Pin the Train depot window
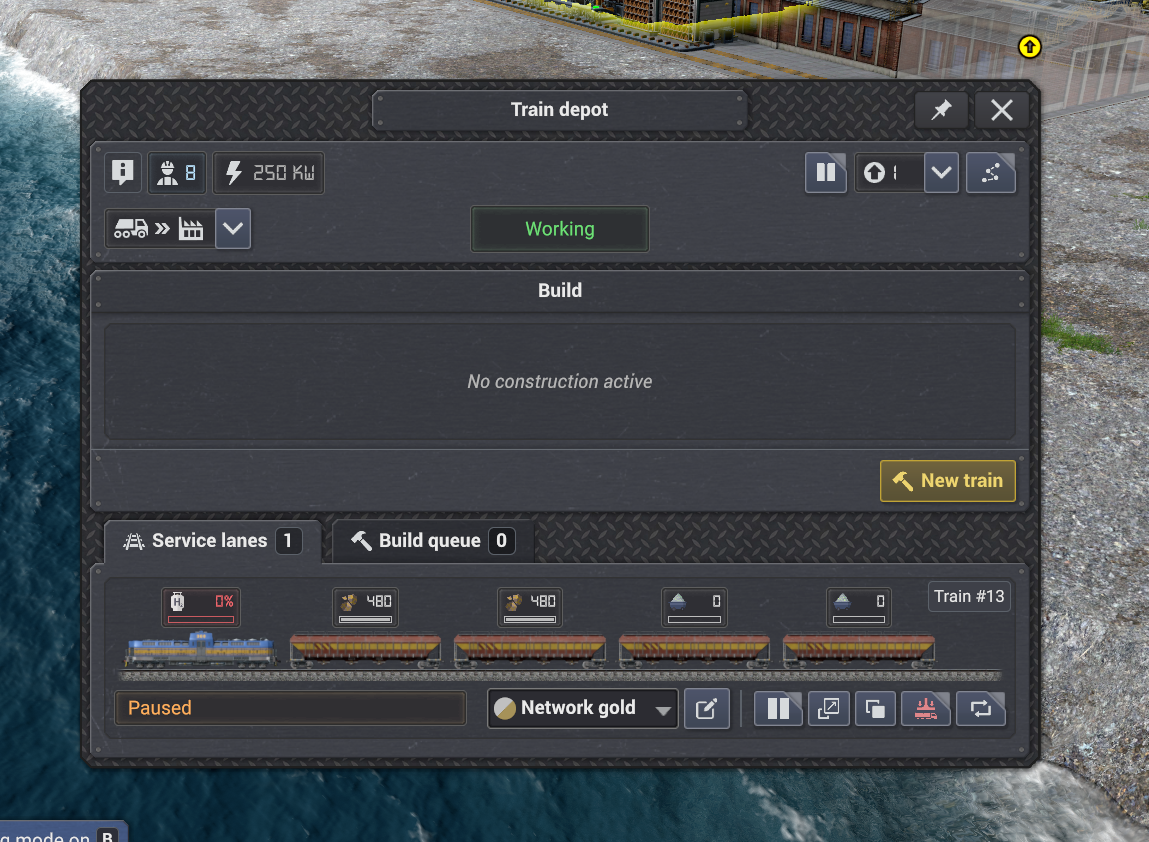Screen dimensions: 1149x842 [941, 110]
